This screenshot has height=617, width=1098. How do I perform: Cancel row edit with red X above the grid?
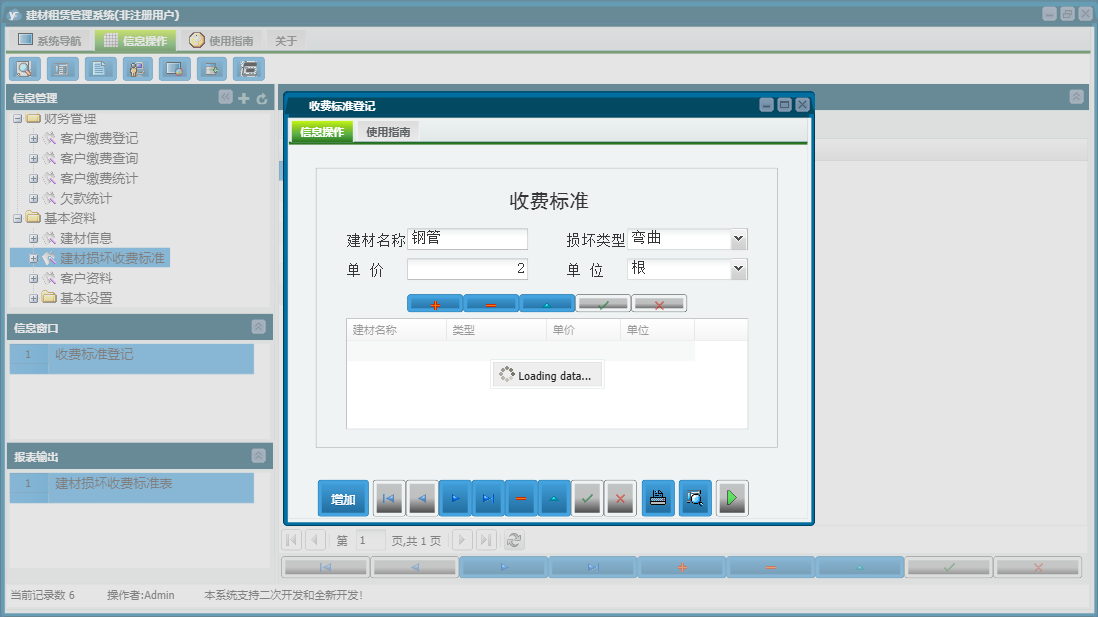pos(659,304)
